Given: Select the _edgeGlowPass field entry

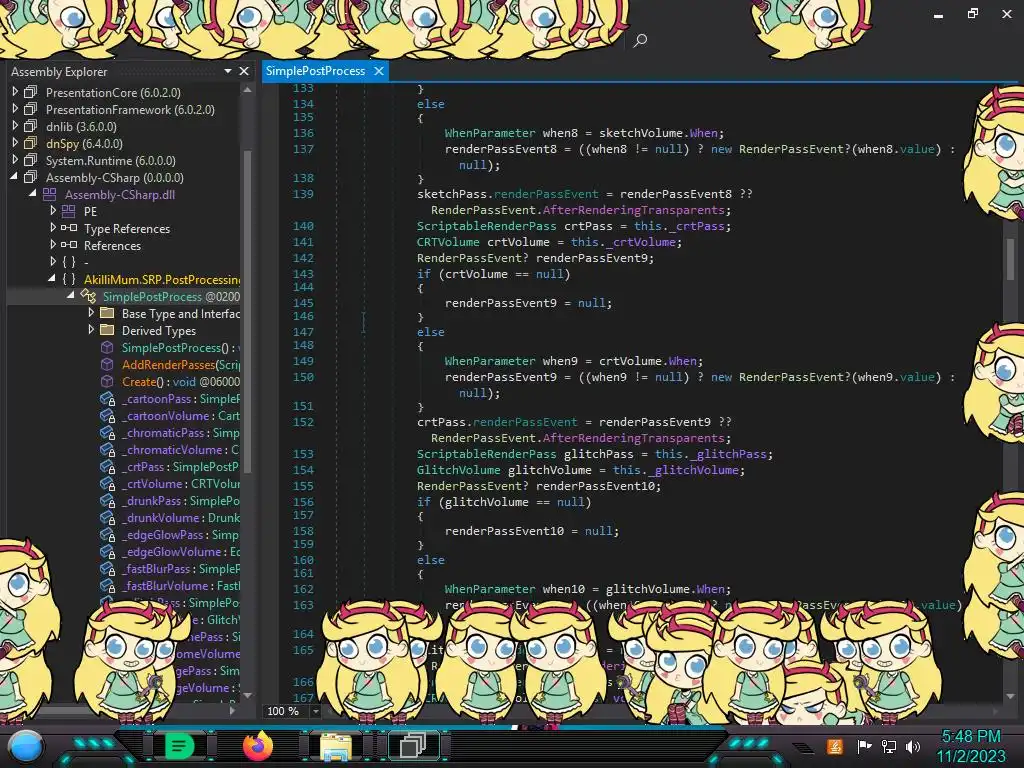Looking at the screenshot, I should point(180,534).
